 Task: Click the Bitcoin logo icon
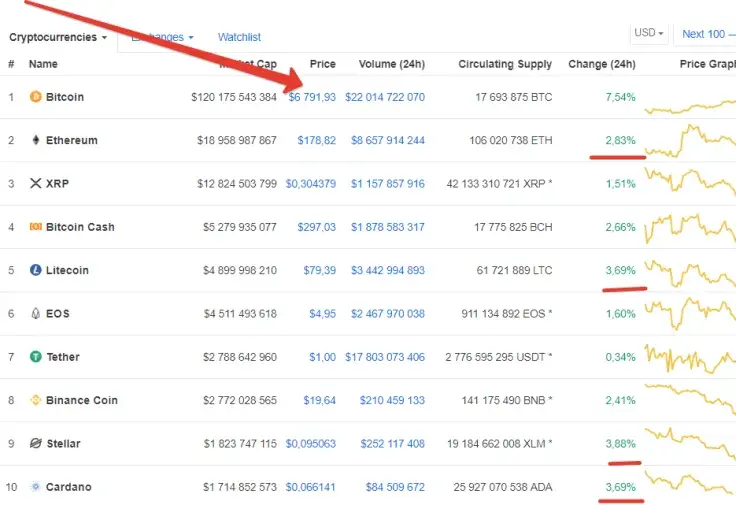coord(36,97)
